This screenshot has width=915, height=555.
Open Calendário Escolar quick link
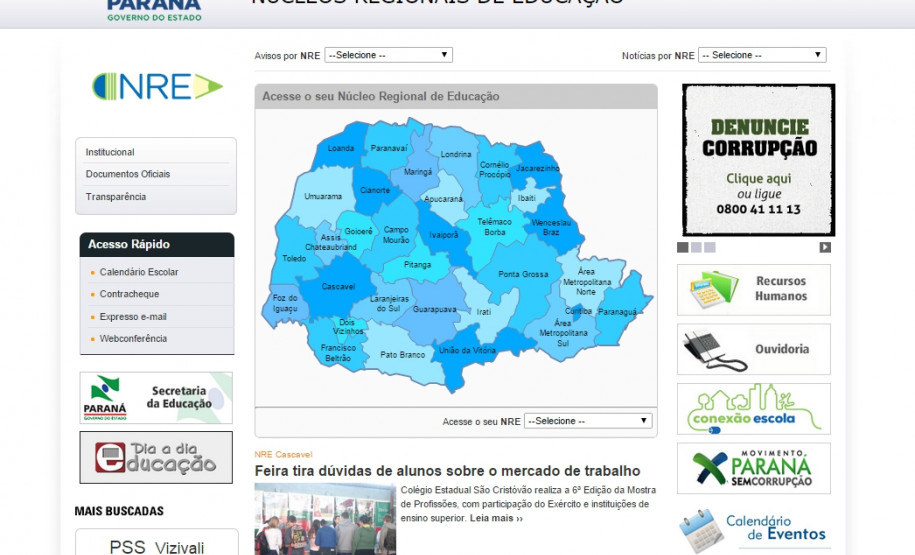tap(139, 272)
